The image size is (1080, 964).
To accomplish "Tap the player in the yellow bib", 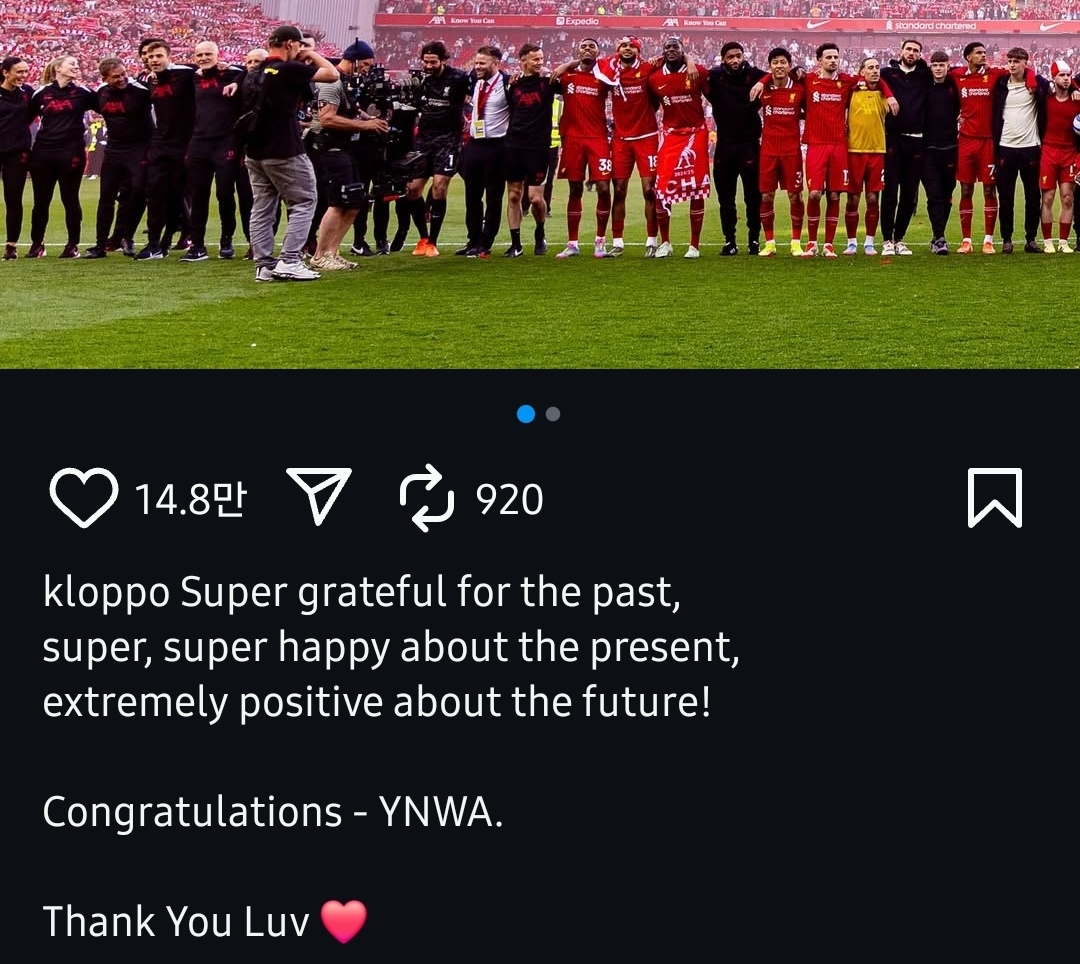I will pos(866,155).
